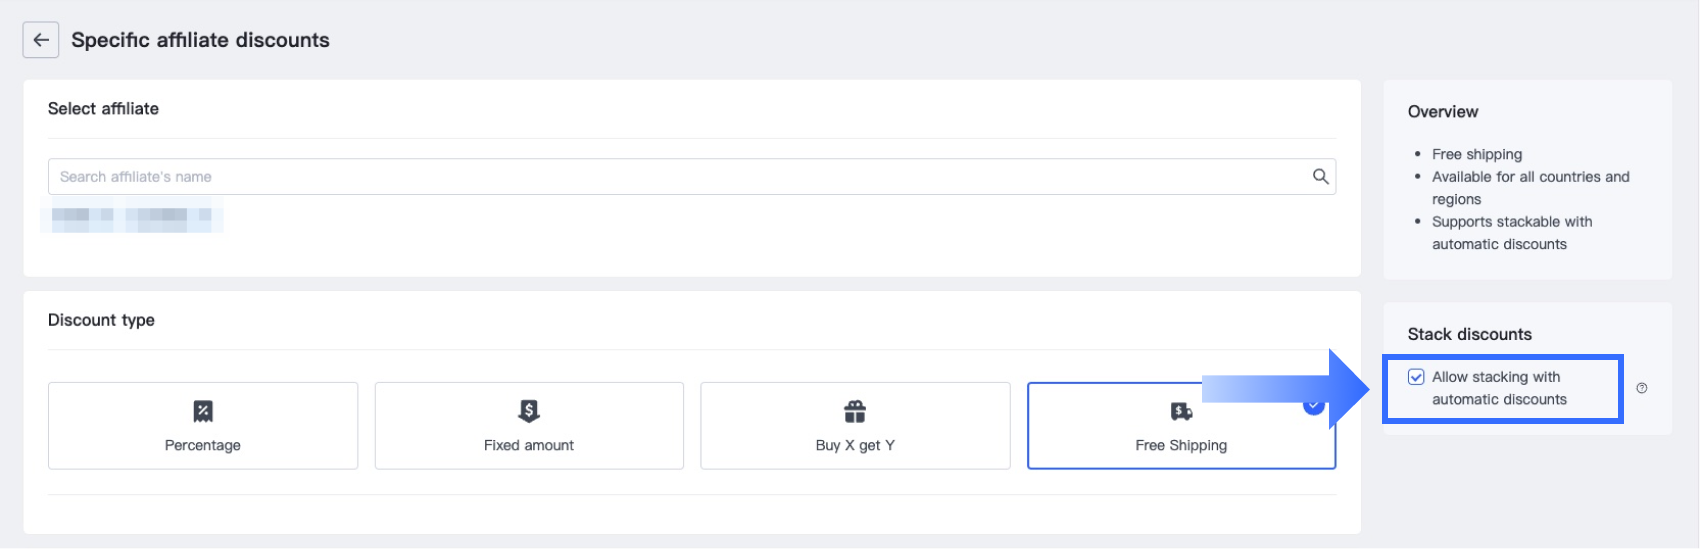Pick the Fixed amount label text

(x=529, y=445)
